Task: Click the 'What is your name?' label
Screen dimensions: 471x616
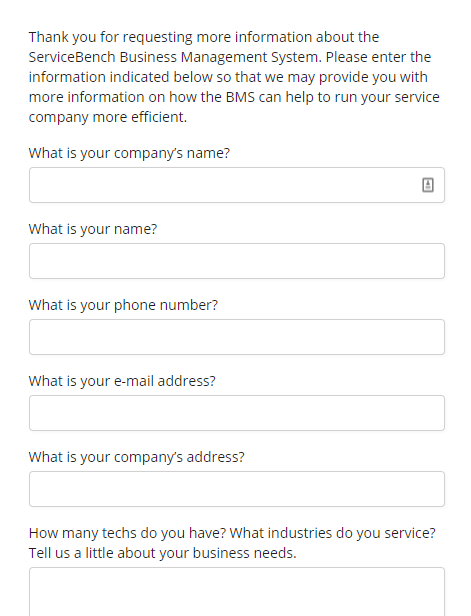Action: (x=93, y=229)
